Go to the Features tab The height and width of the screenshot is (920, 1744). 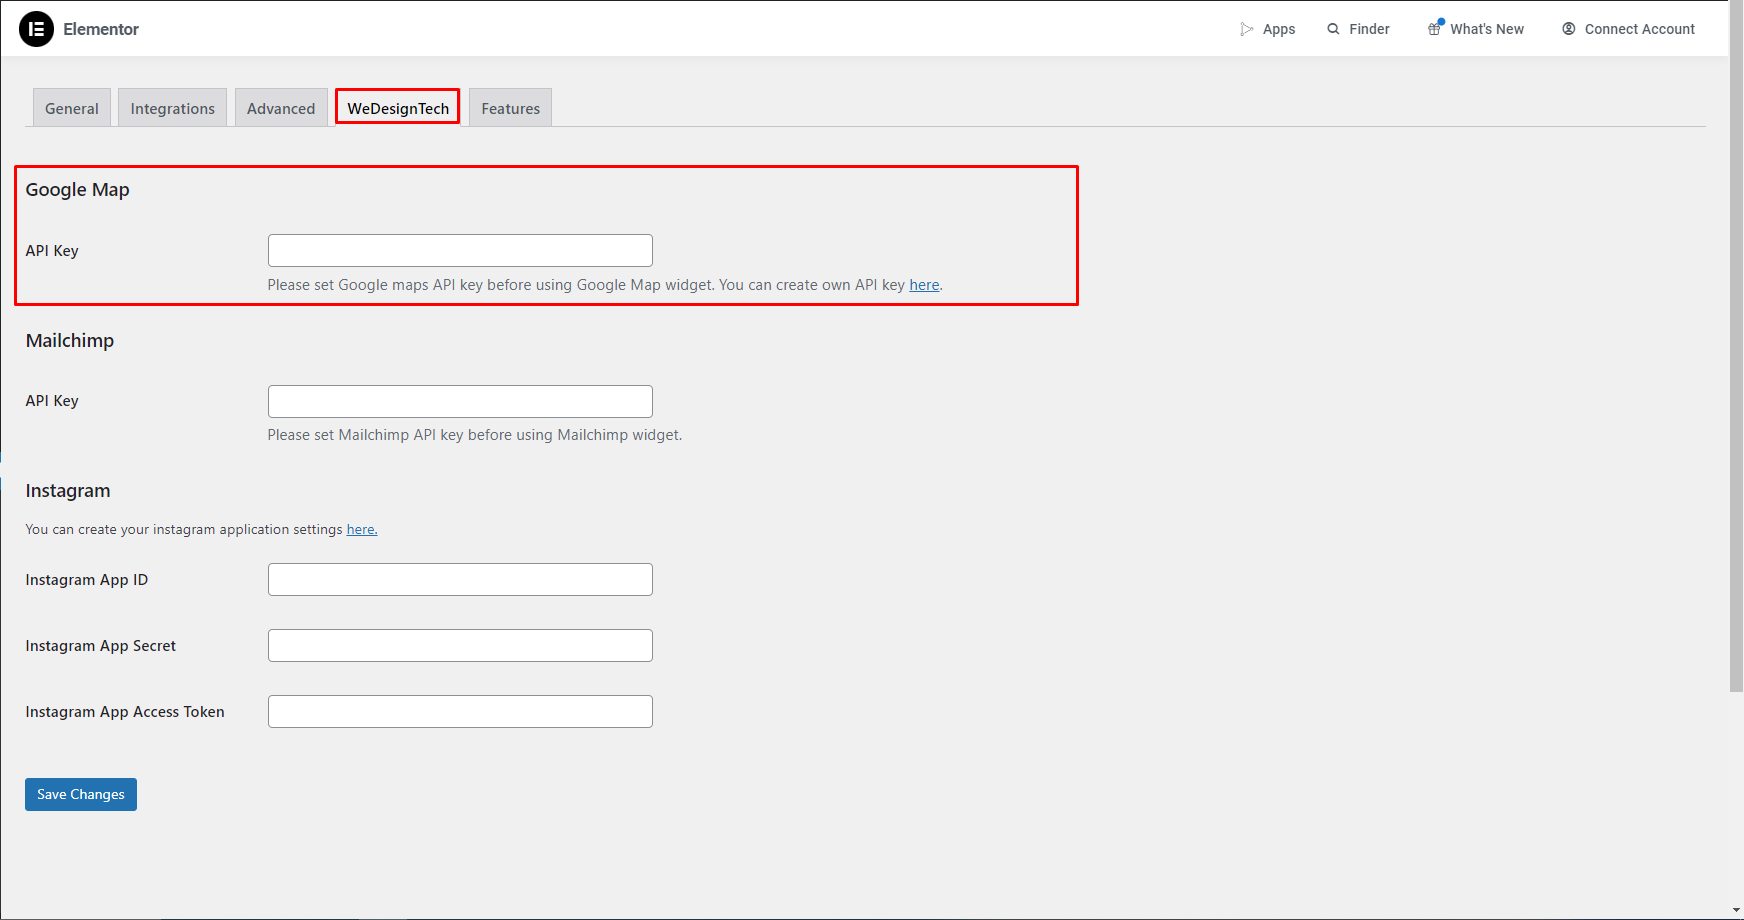(511, 108)
